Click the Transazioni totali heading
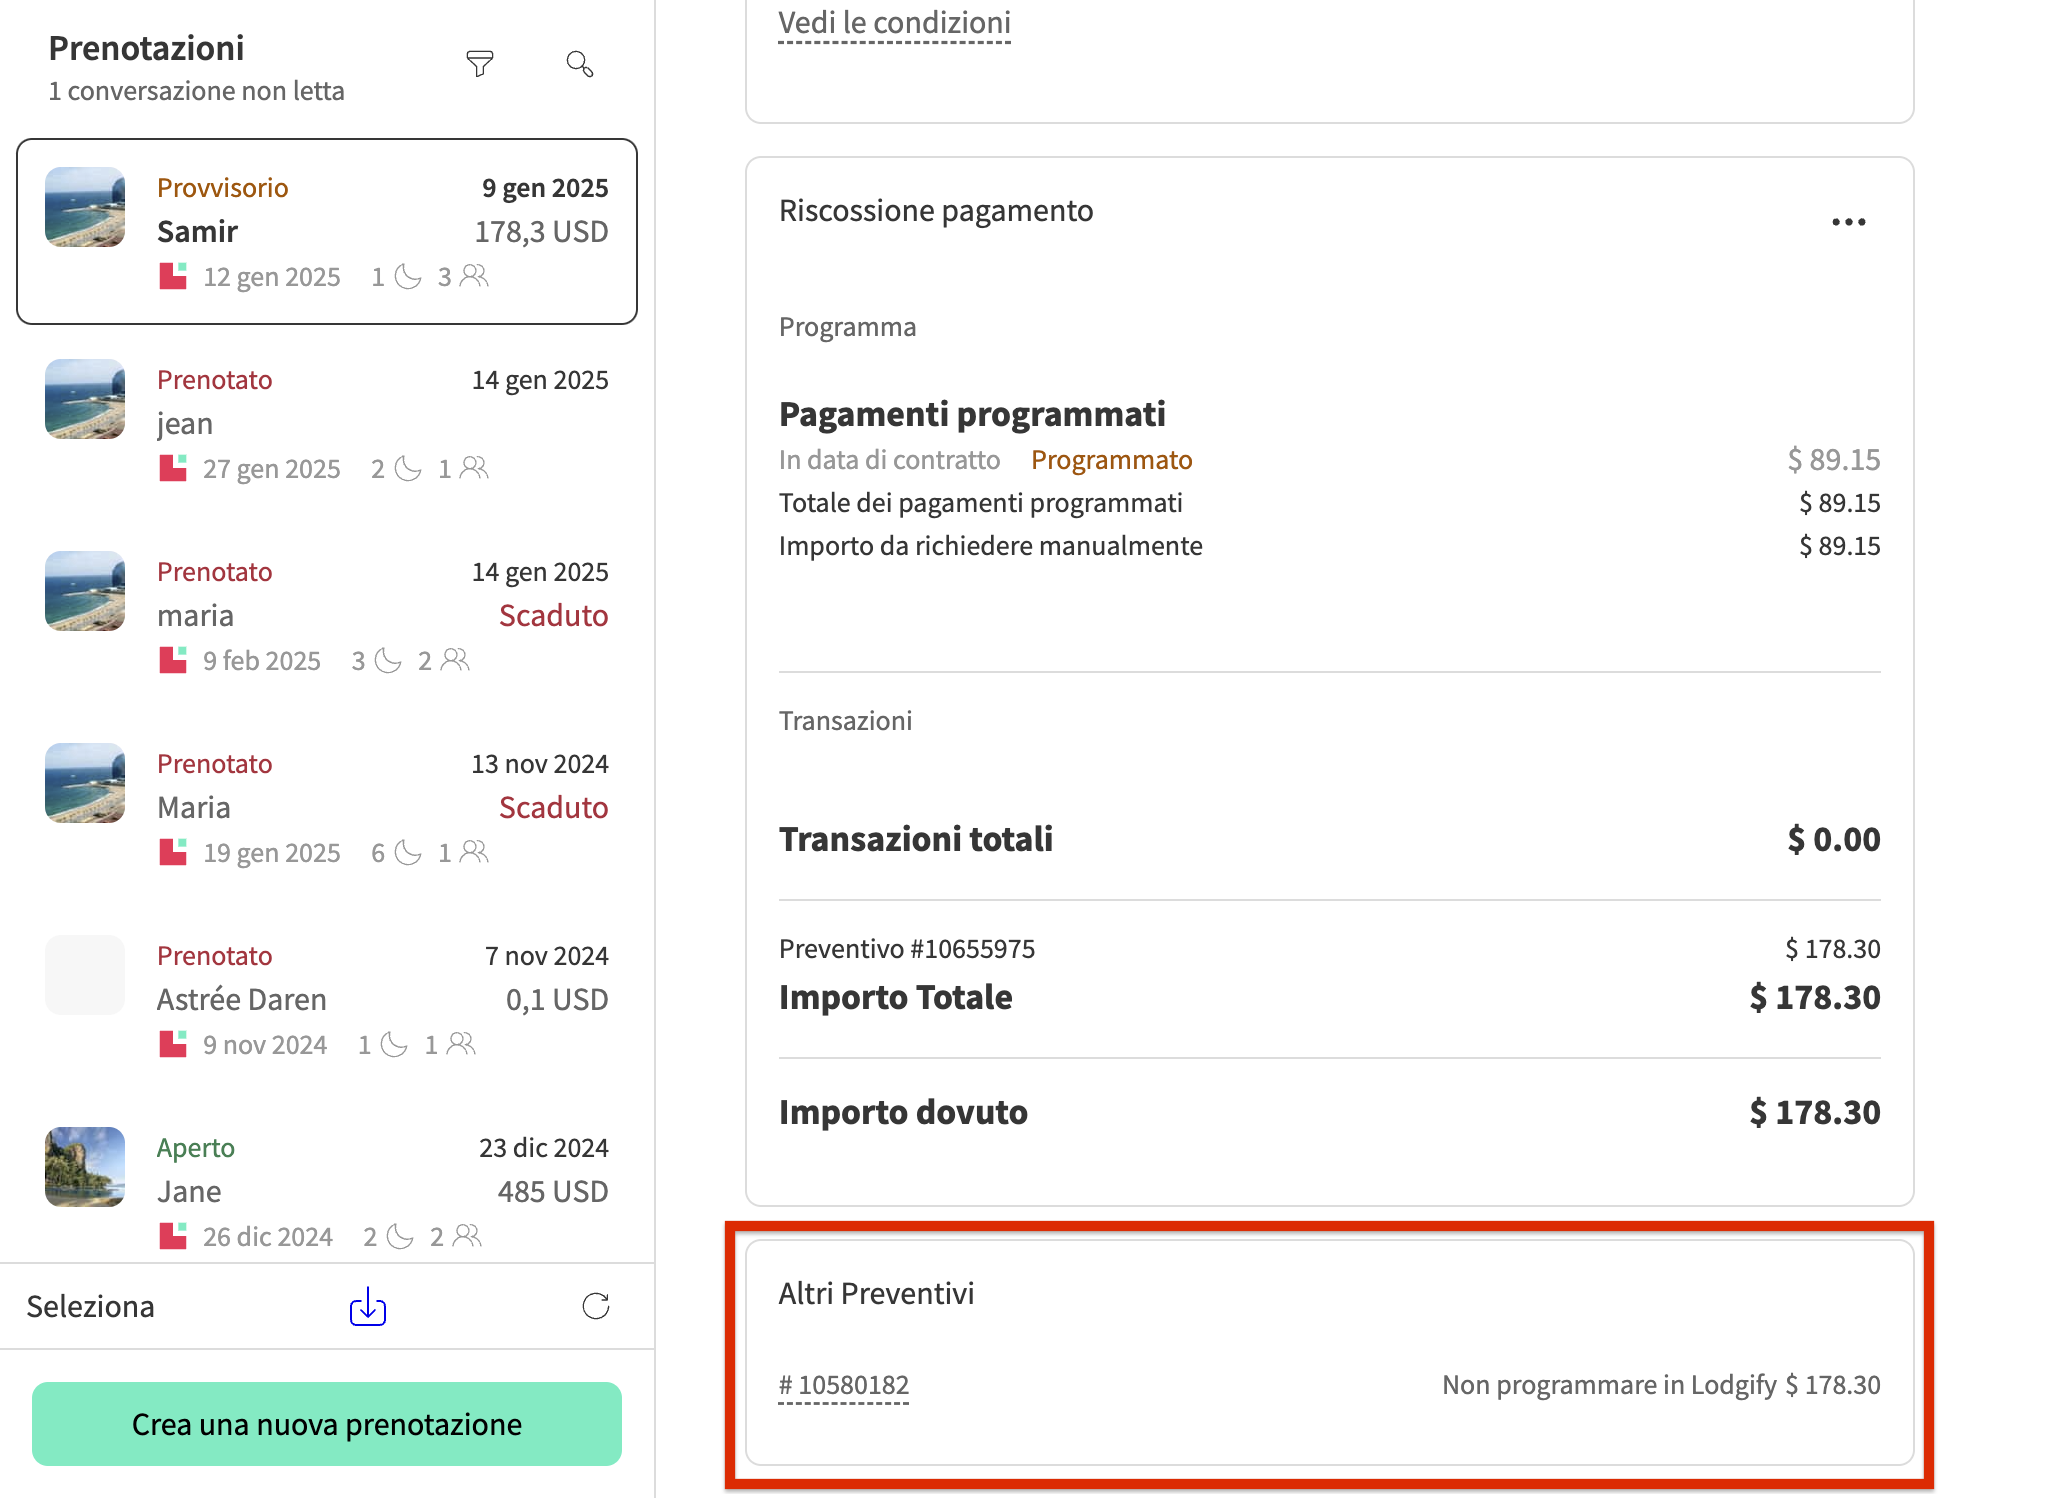 916,838
